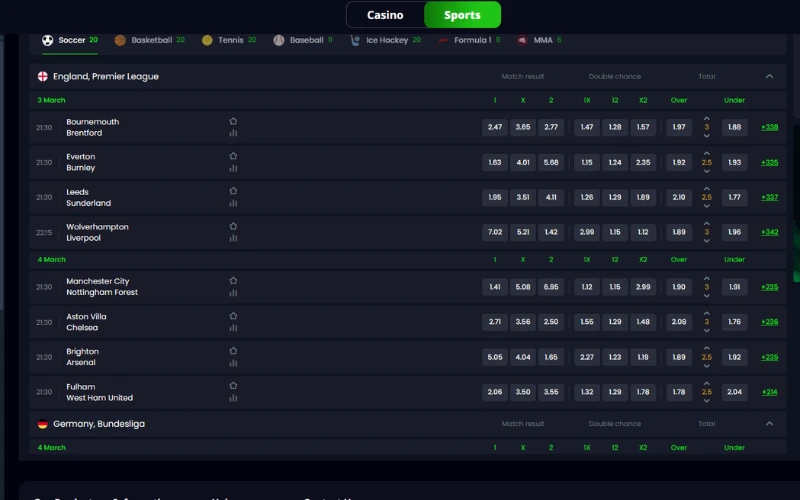Star the Leeds vs Sunderland match

point(233,191)
